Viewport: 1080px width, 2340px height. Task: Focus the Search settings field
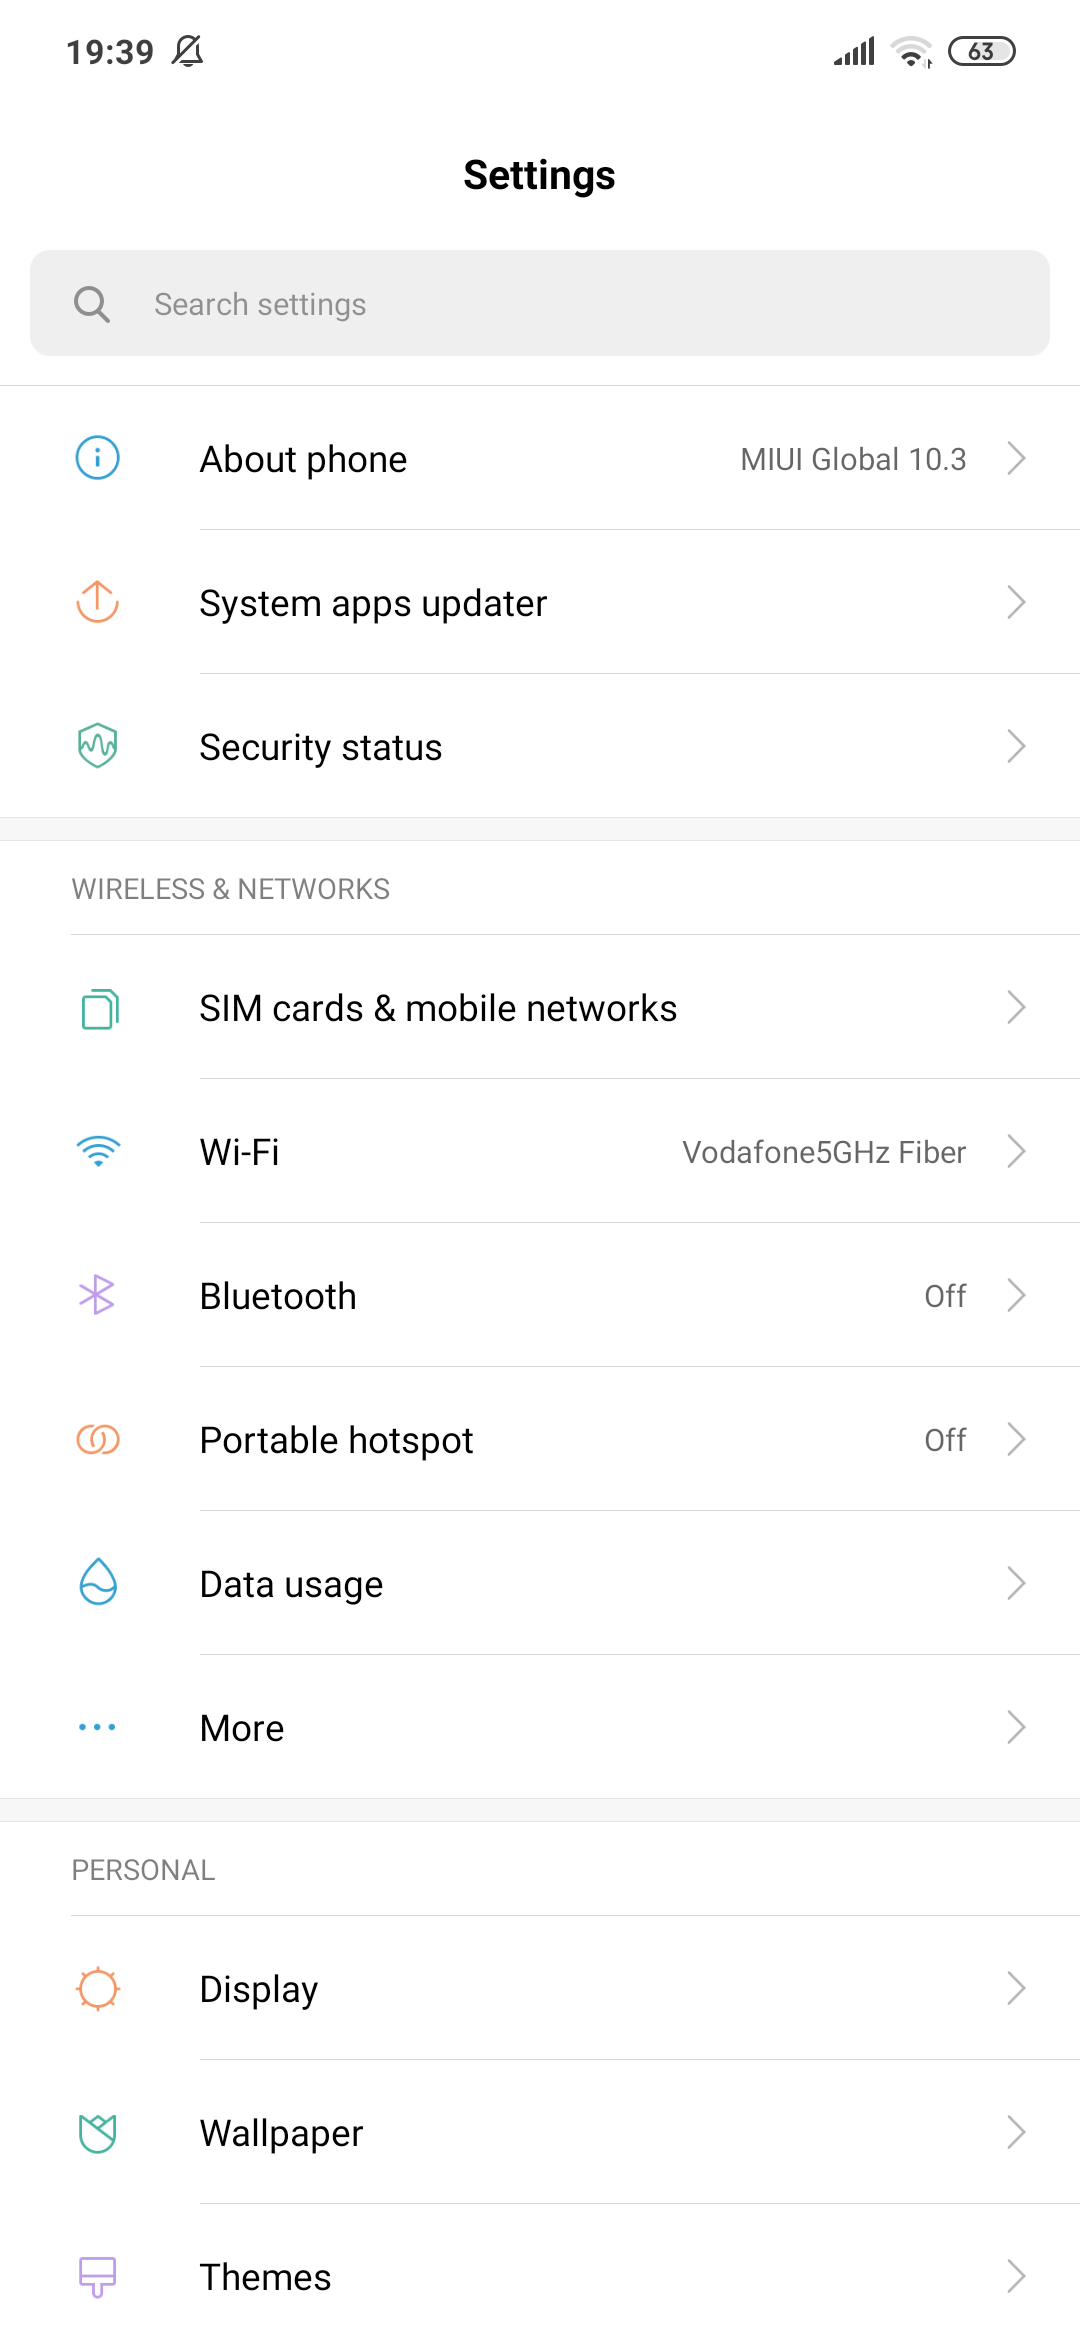[x=540, y=304]
